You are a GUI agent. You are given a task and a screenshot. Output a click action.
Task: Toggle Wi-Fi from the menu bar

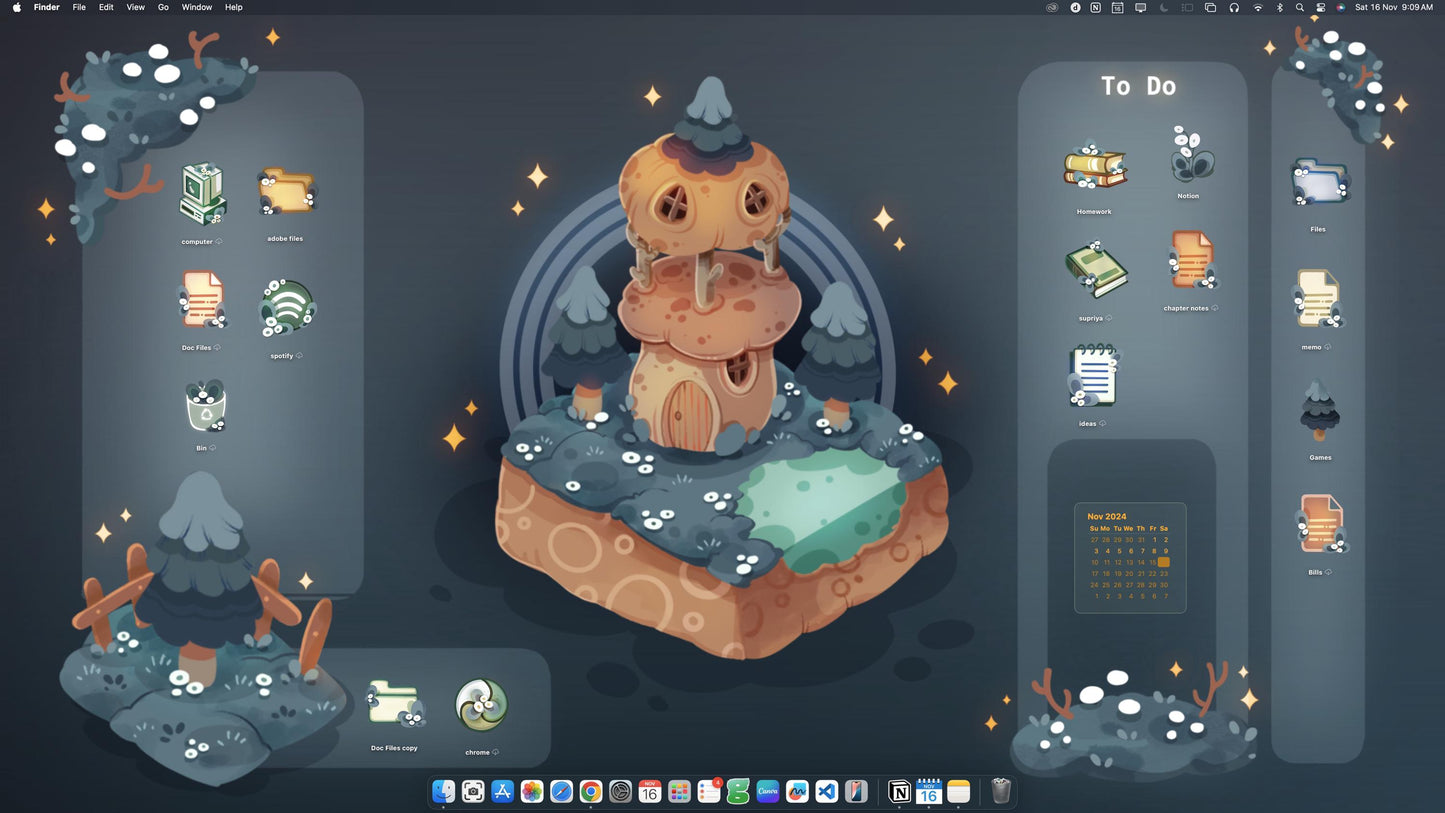coord(1257,7)
